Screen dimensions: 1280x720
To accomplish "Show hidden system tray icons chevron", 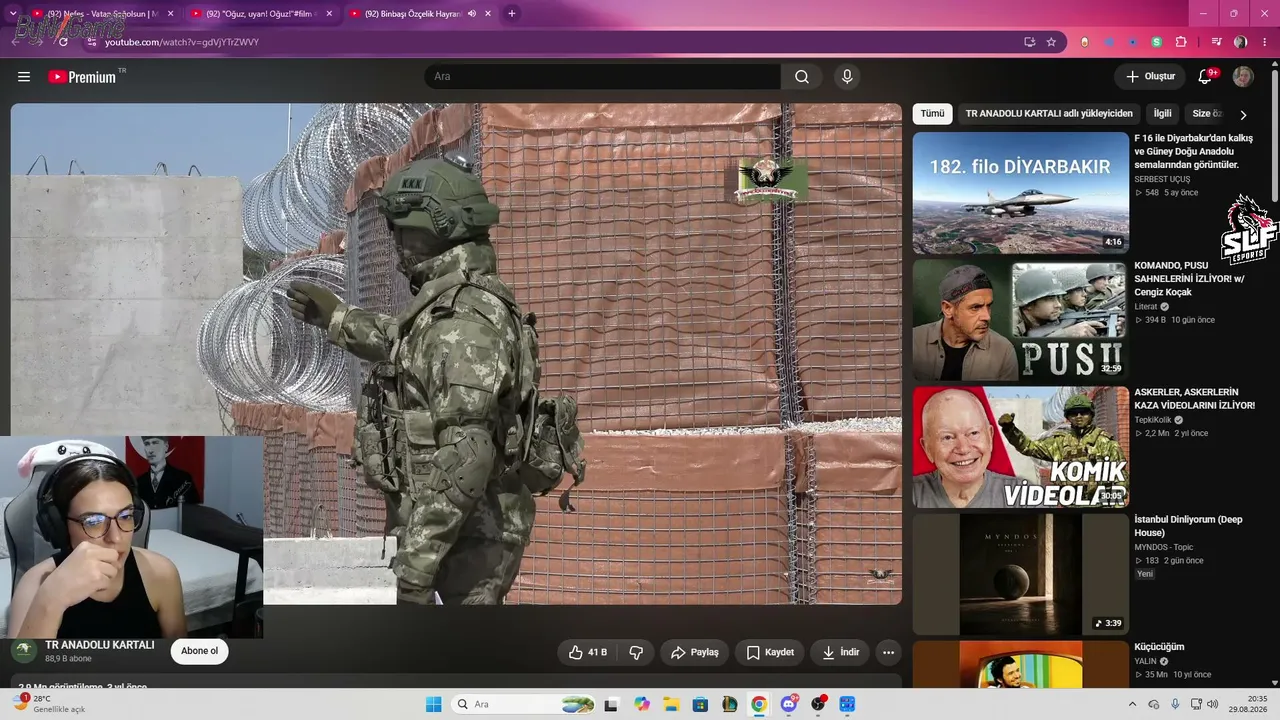I will pyautogui.click(x=1133, y=704).
